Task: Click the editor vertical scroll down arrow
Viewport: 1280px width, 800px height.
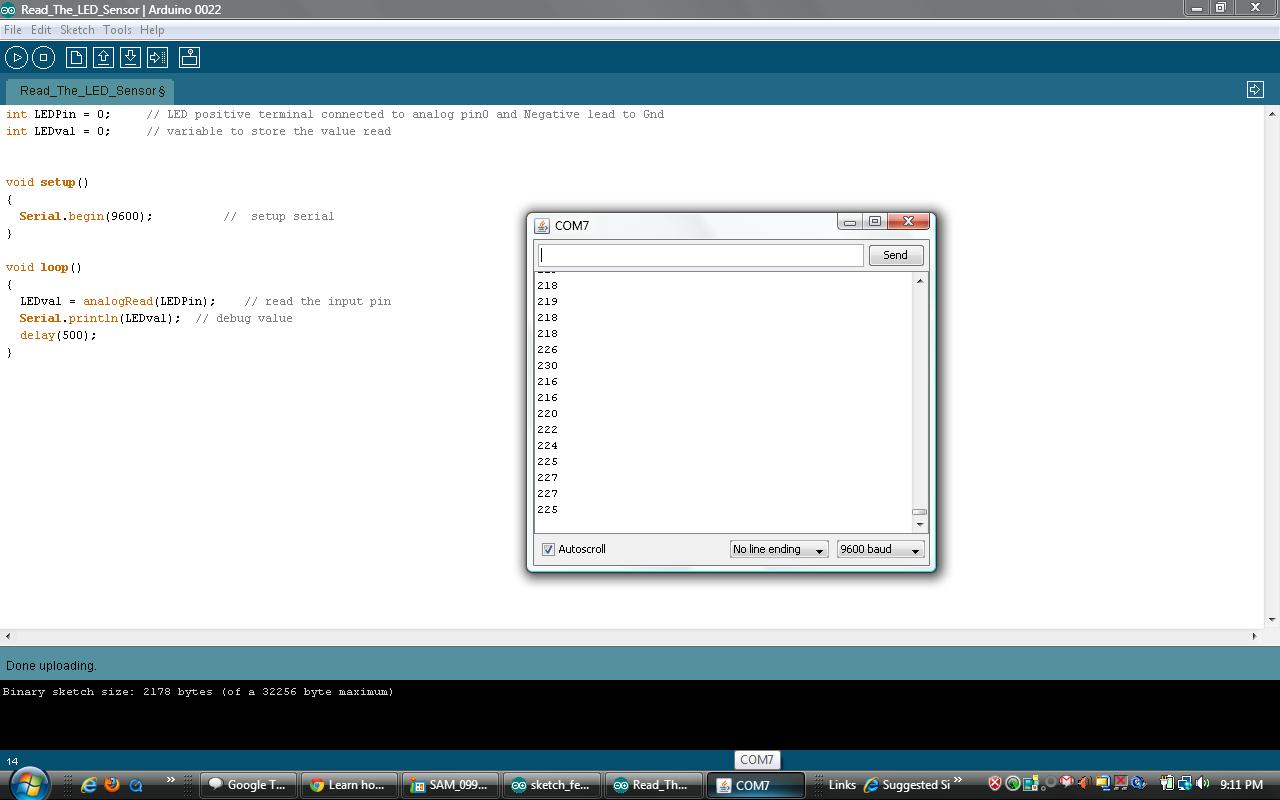Action: tap(1272, 620)
